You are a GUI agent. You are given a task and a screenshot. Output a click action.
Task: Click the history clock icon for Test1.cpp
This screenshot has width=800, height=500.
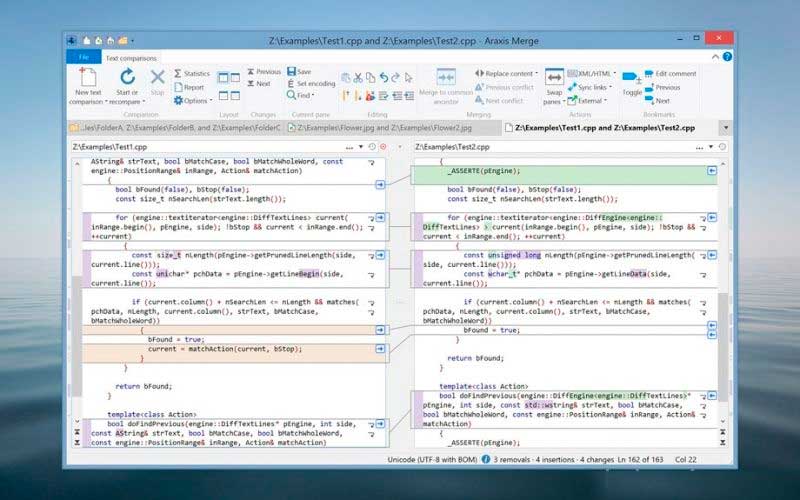[372, 147]
